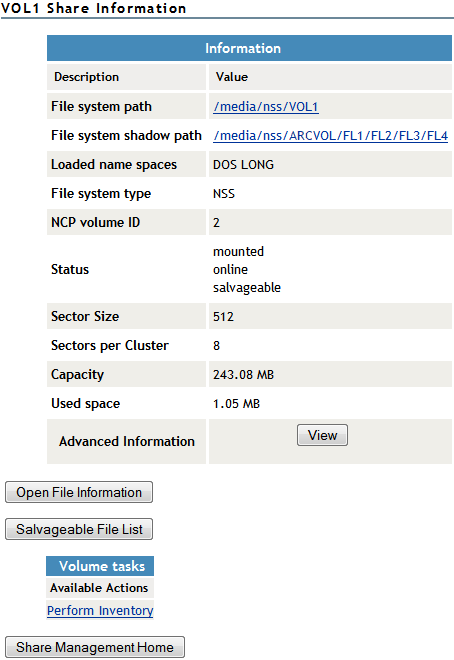This screenshot has width=454, height=660.
Task: Click the Information table header
Action: tap(250, 48)
